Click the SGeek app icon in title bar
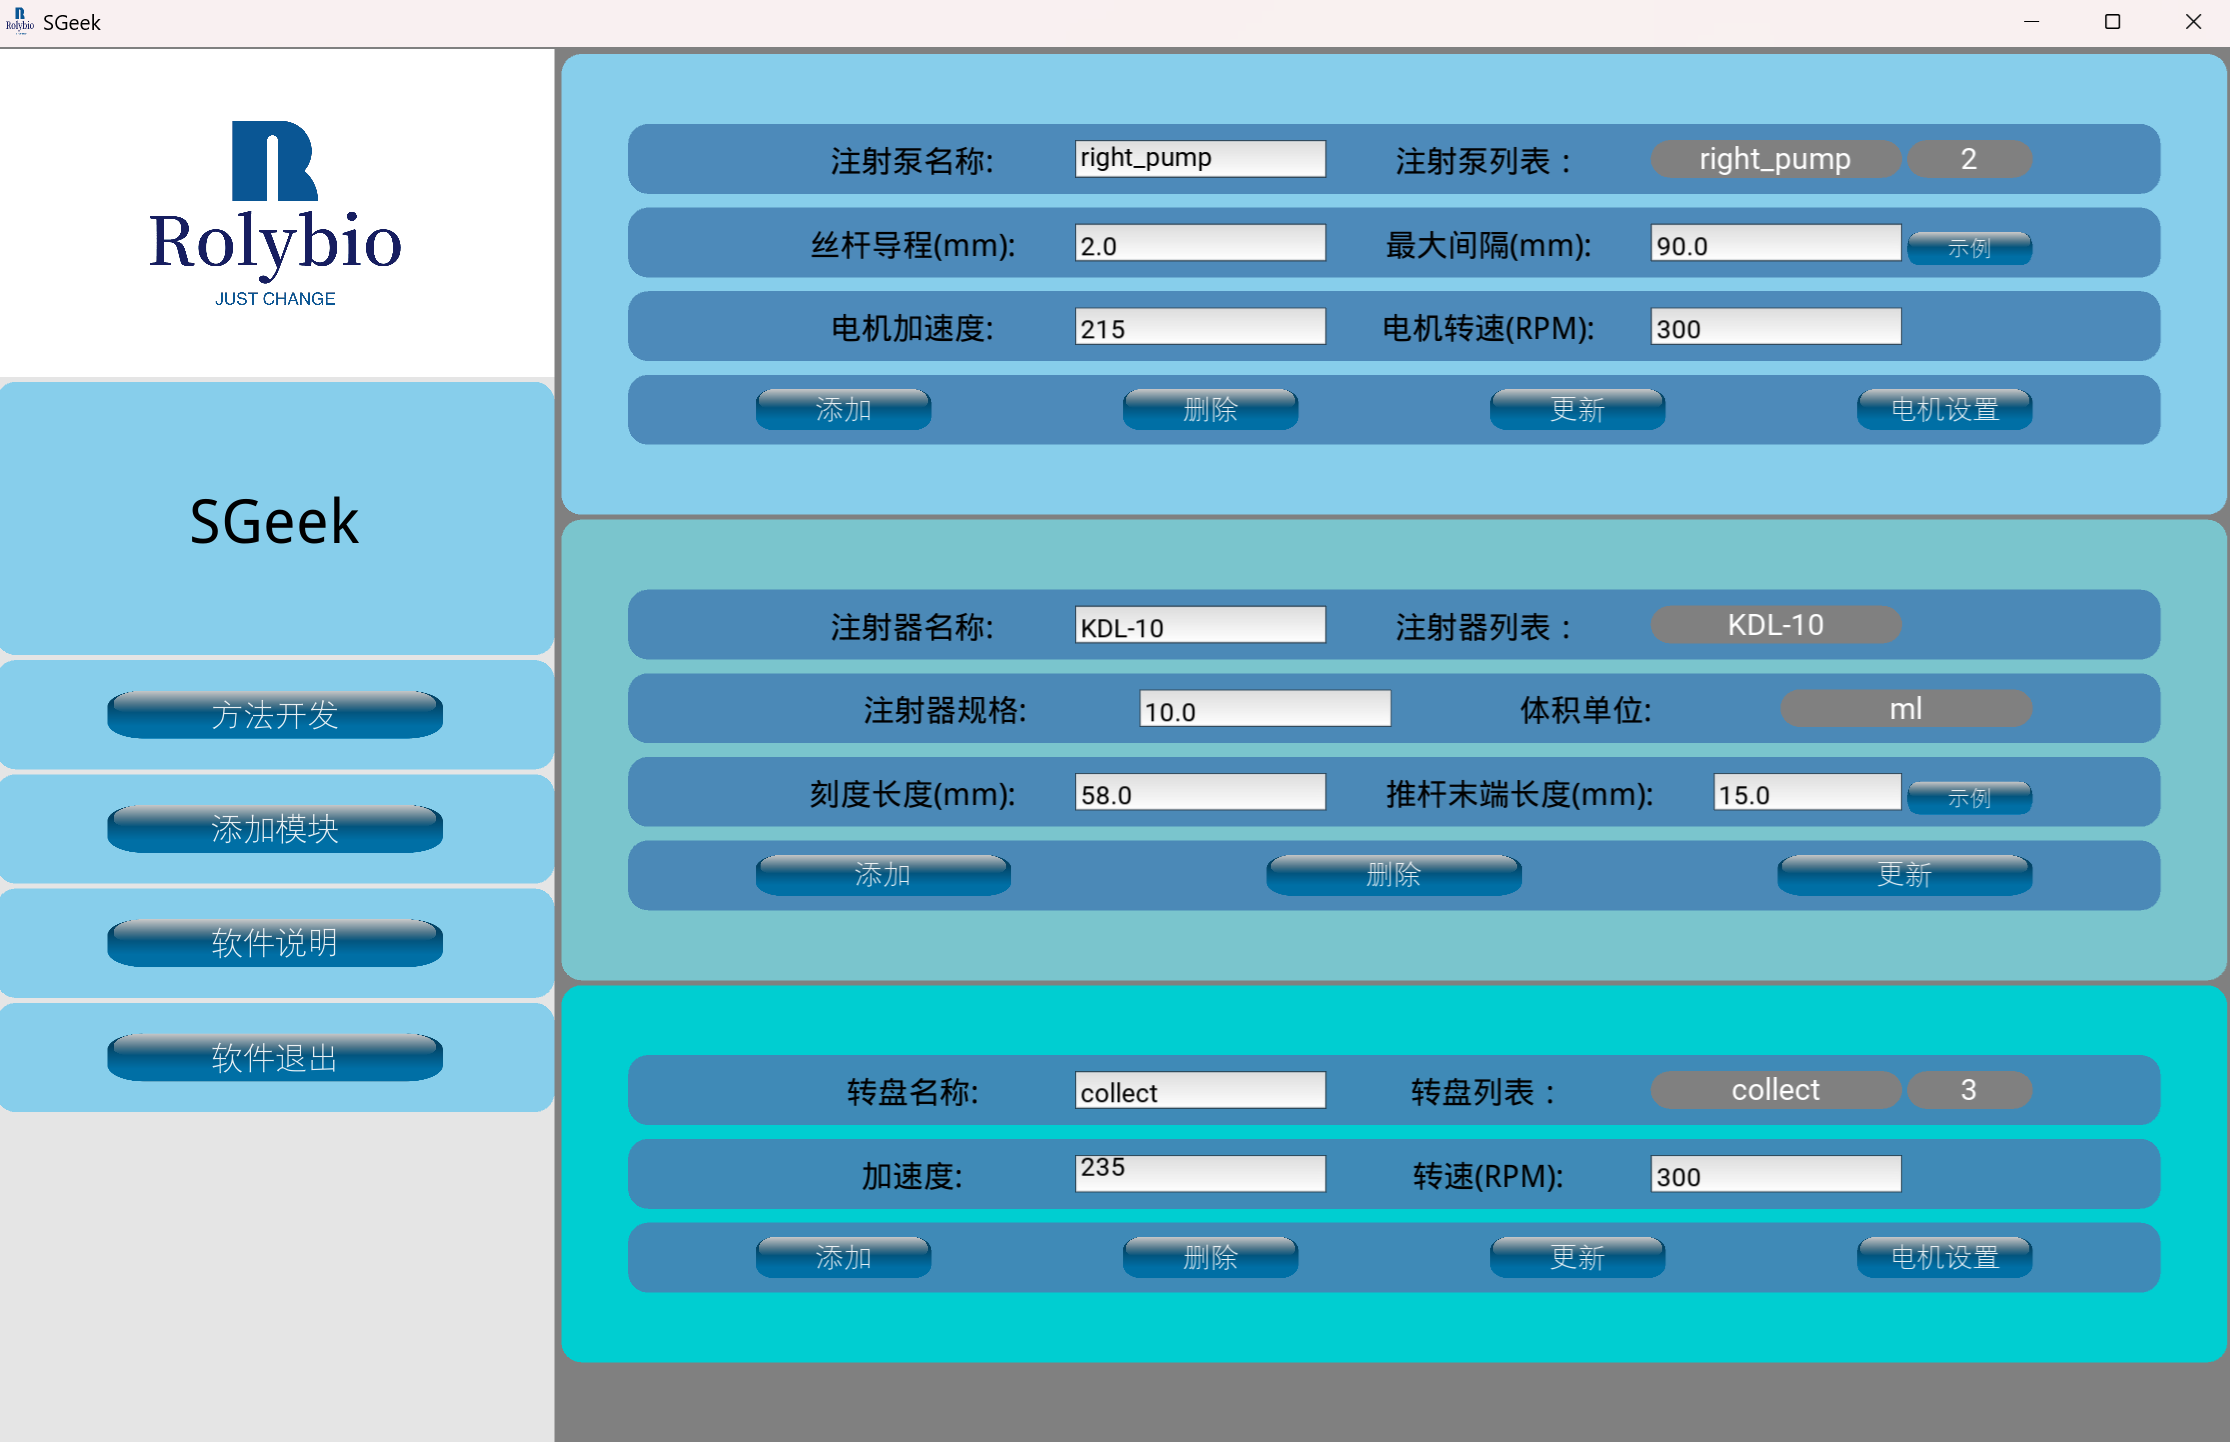Viewport: 2230px width, 1442px height. point(19,21)
